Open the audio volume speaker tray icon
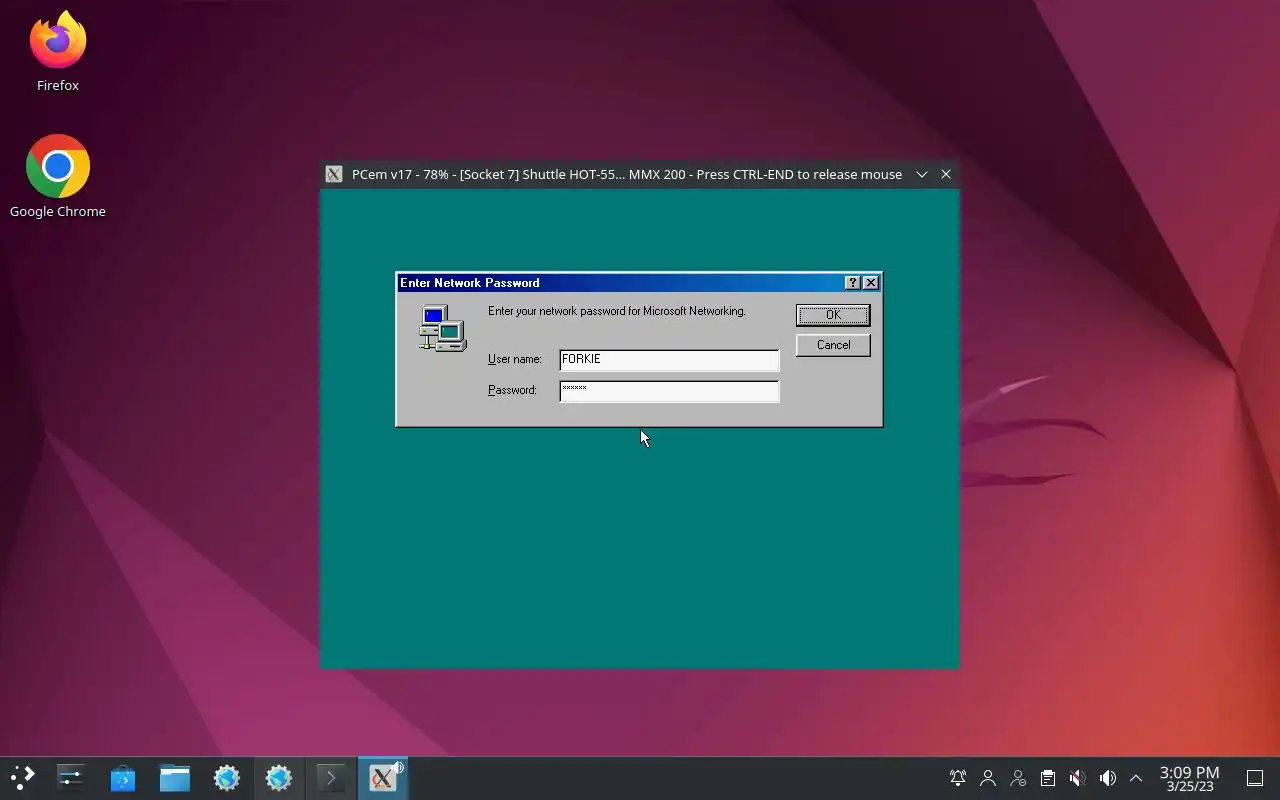 pos(1107,778)
